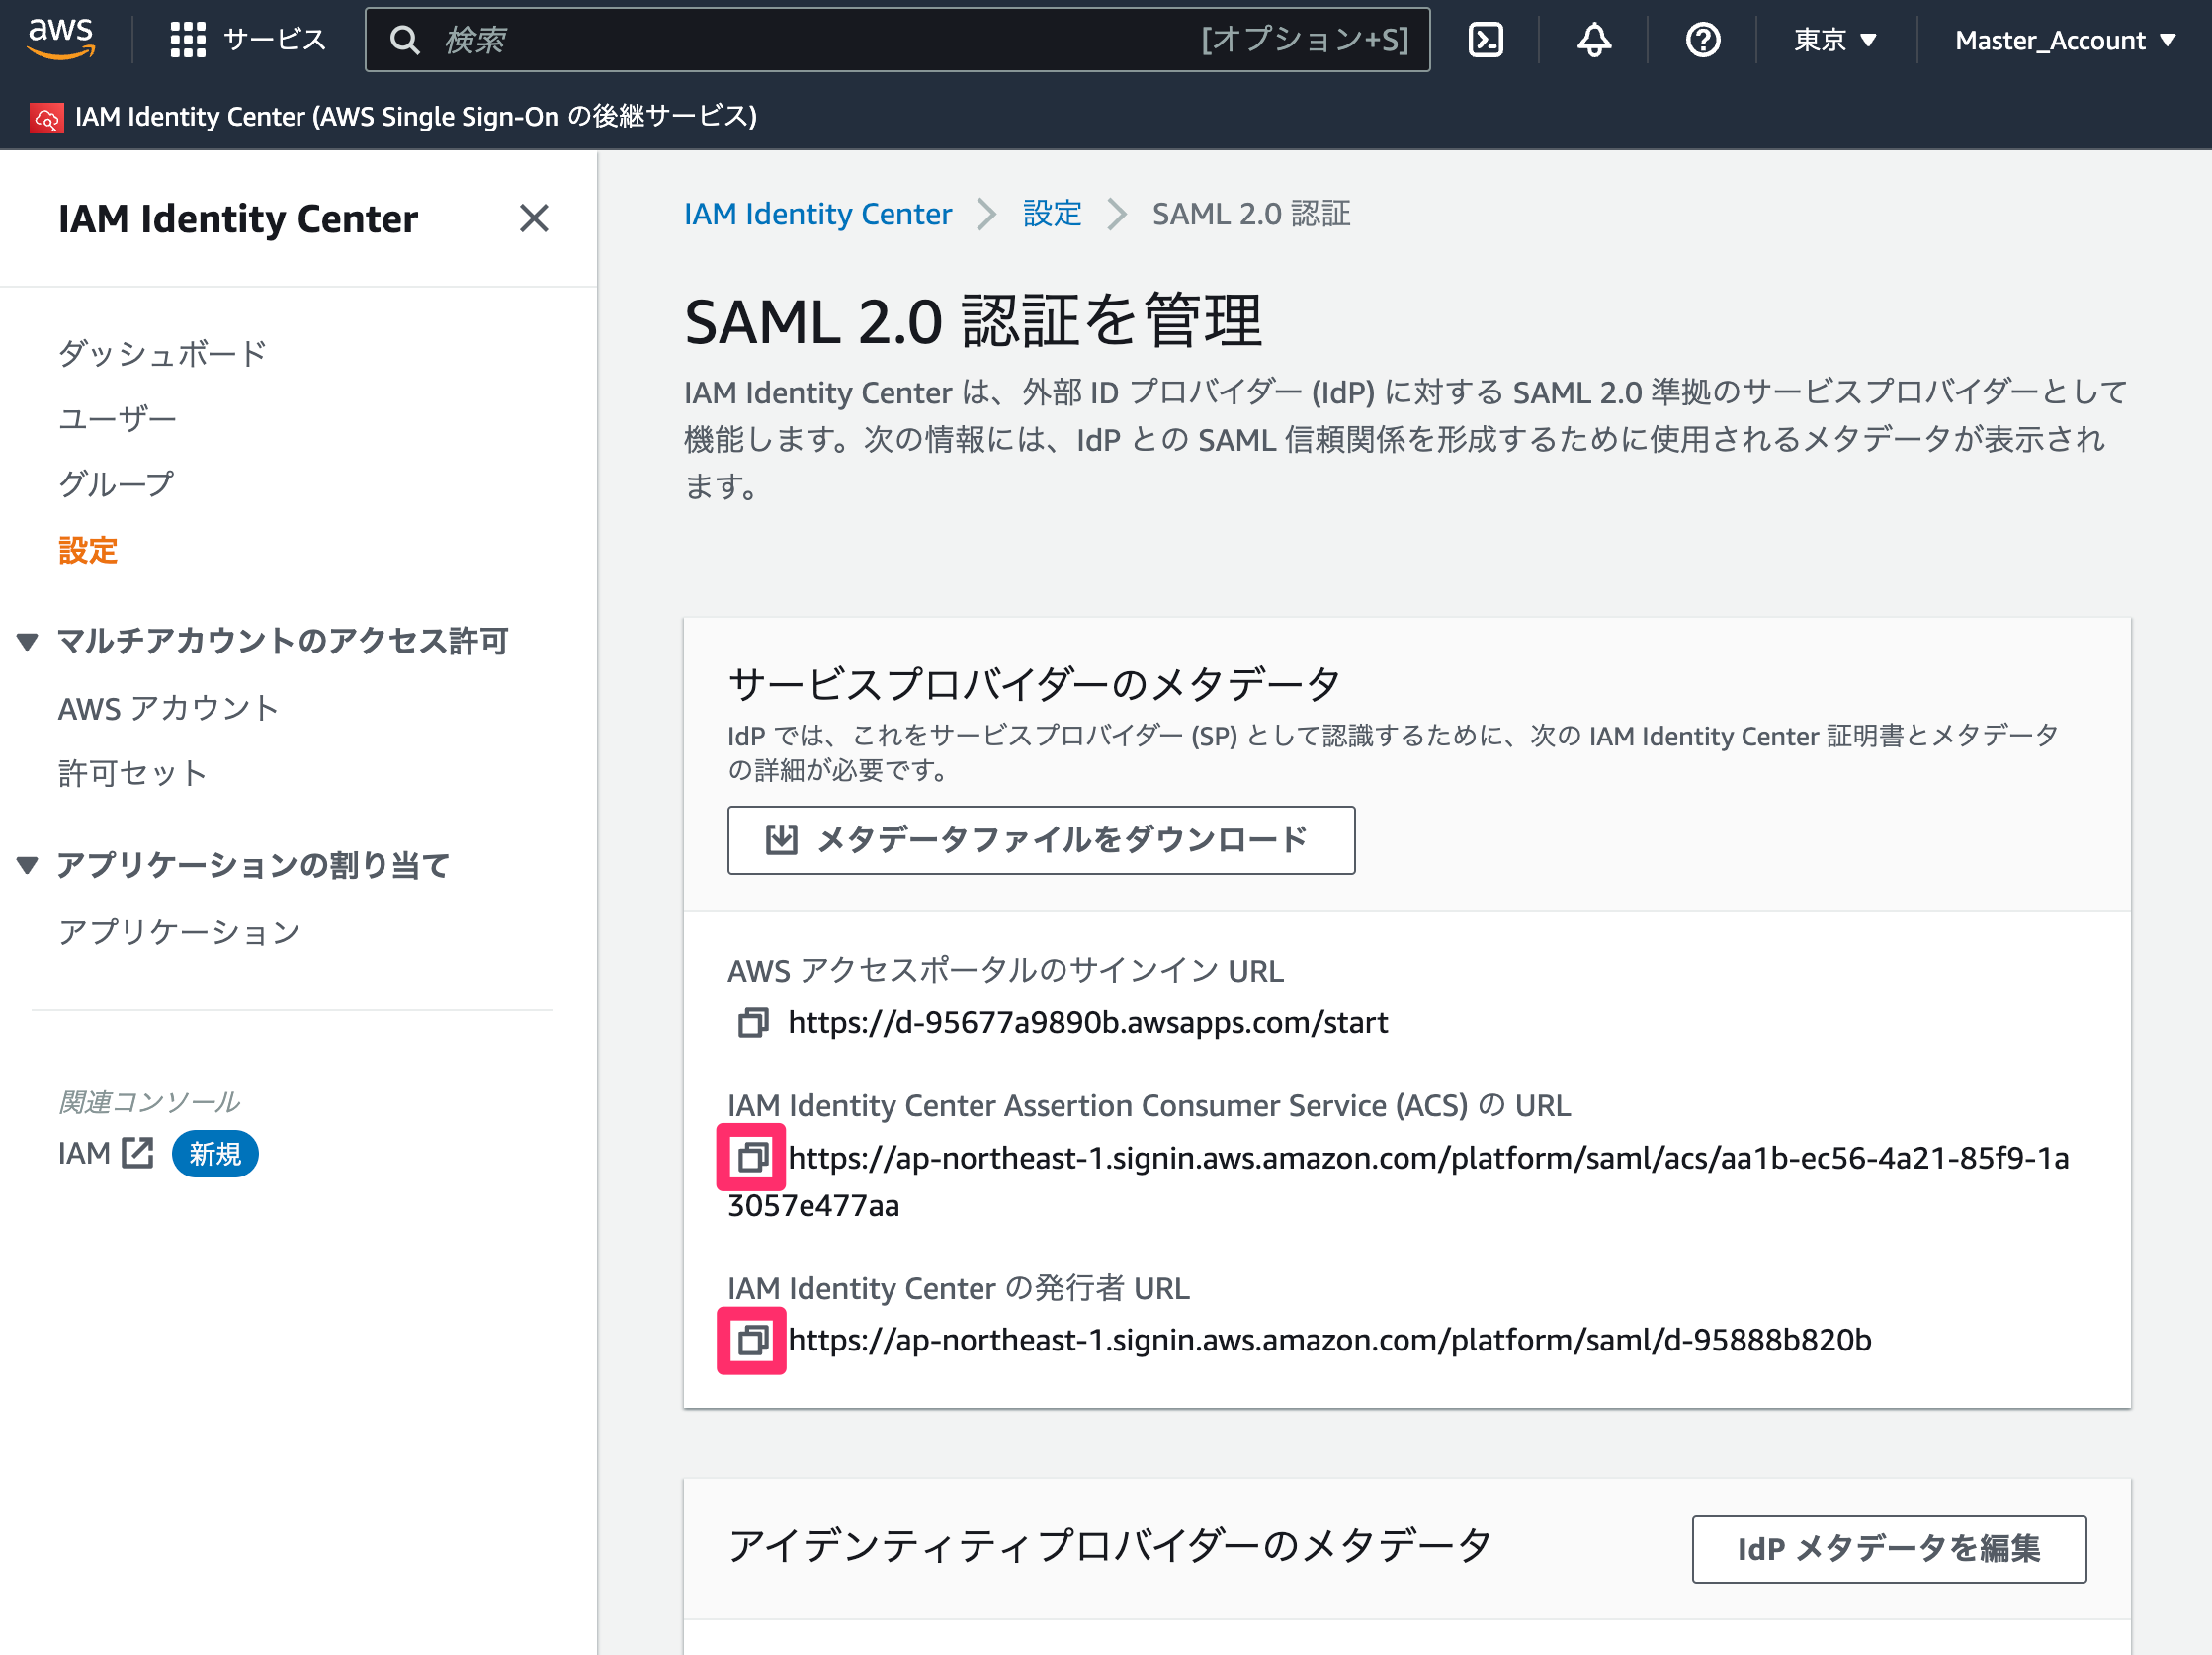The image size is (2212, 1655).
Task: Copy the AWS access portal sign-in URL
Action: coord(753,1022)
